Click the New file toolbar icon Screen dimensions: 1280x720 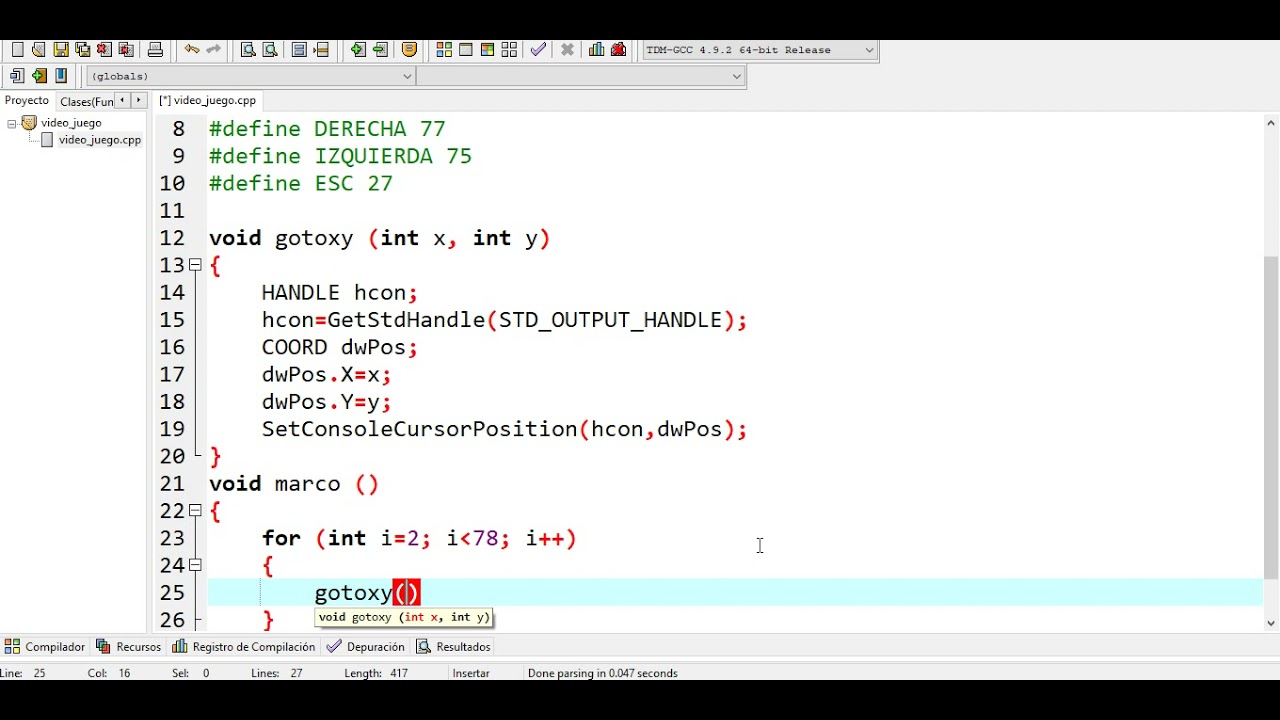17,50
